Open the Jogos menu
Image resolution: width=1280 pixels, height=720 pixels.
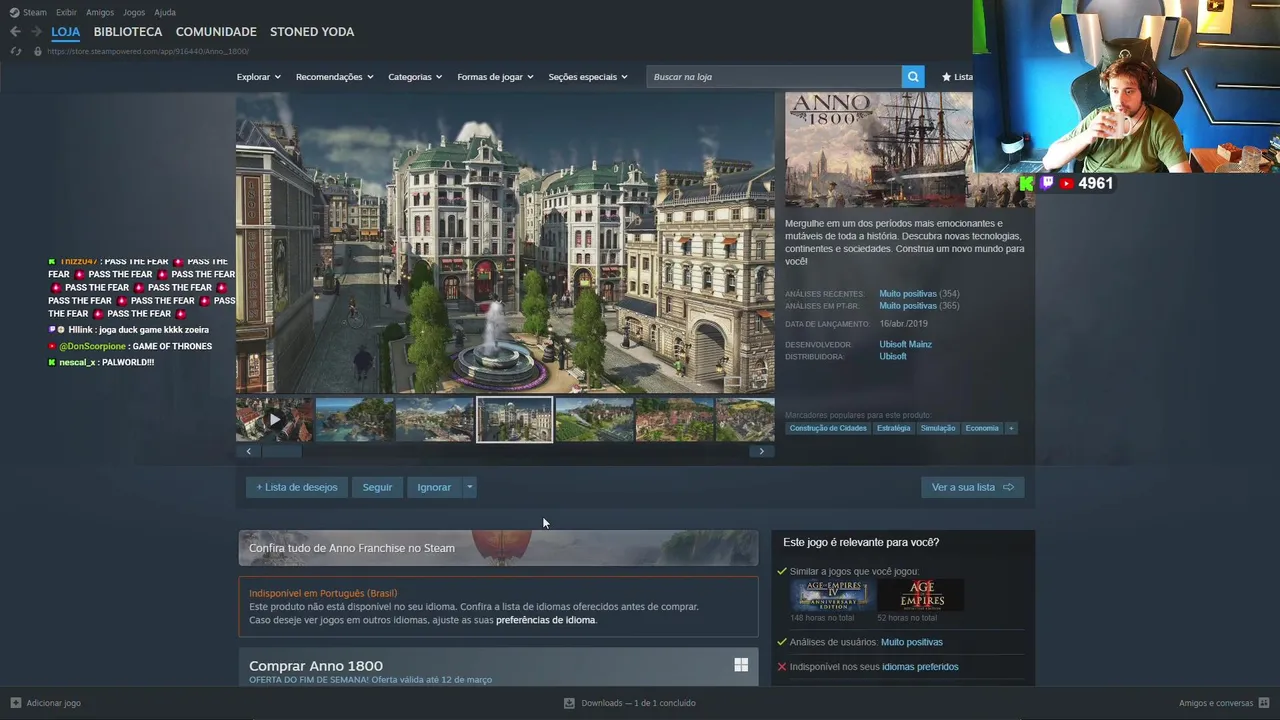(134, 12)
